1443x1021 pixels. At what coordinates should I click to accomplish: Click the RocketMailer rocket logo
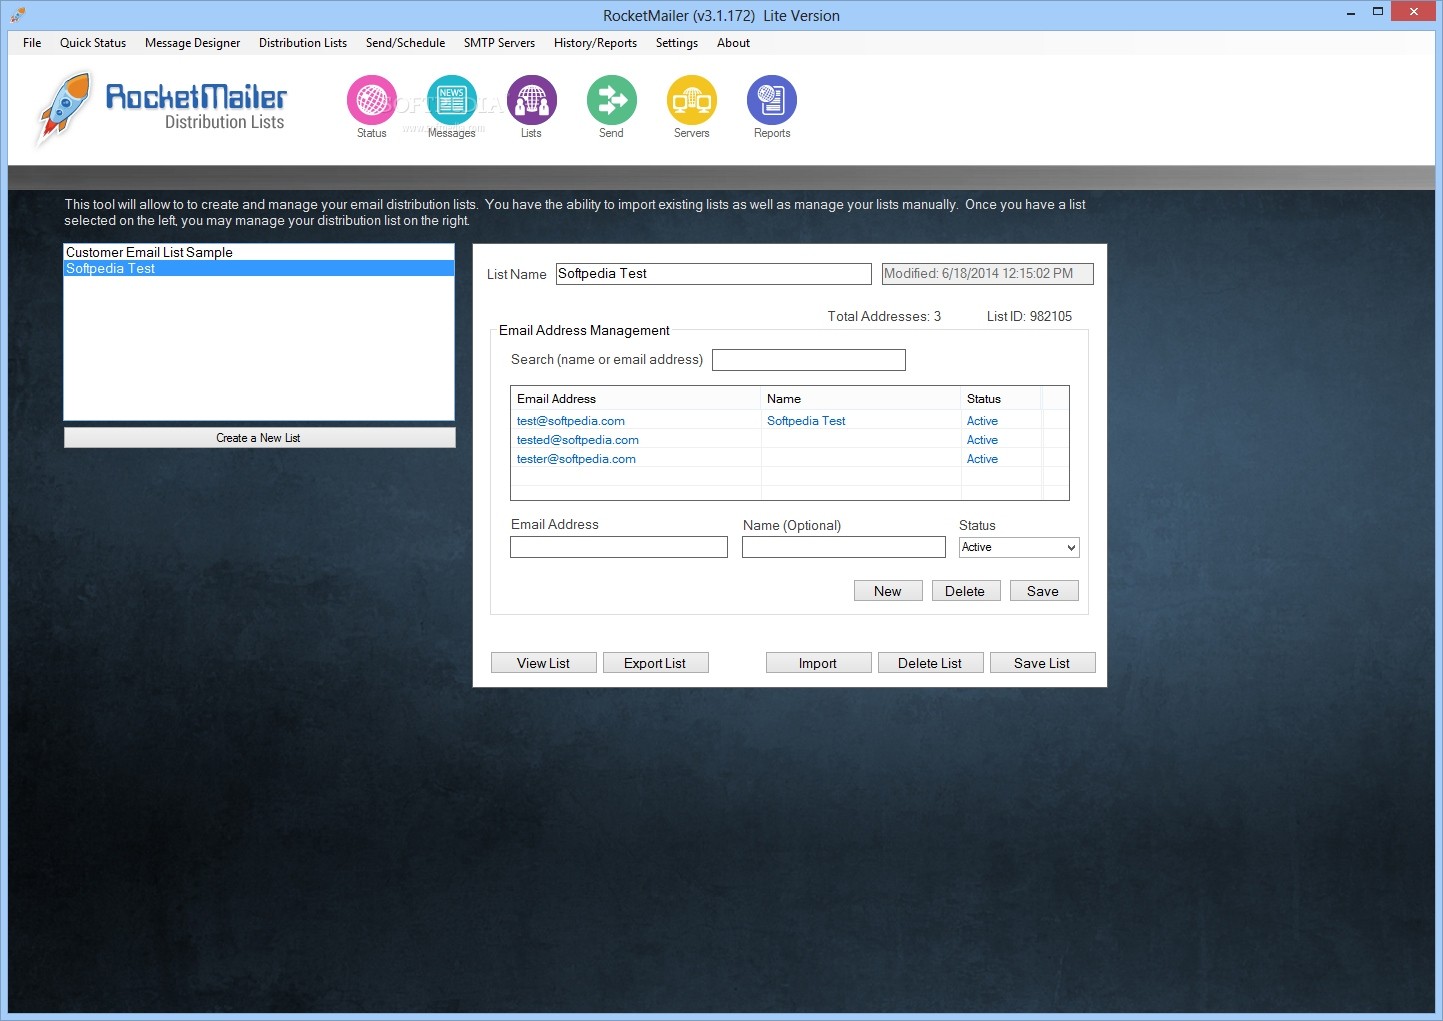click(x=63, y=108)
